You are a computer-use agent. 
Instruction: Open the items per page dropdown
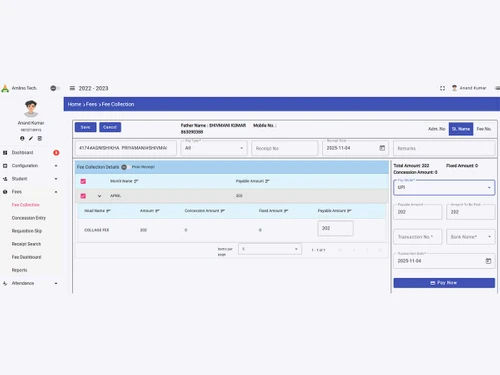(x=270, y=249)
